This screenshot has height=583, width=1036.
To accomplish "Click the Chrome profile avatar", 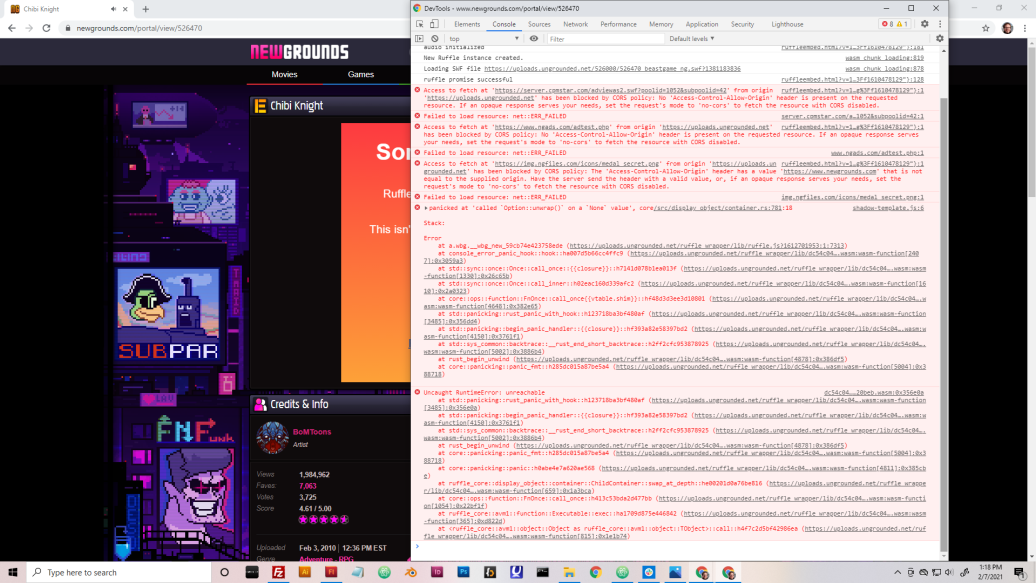I will point(1007,28).
